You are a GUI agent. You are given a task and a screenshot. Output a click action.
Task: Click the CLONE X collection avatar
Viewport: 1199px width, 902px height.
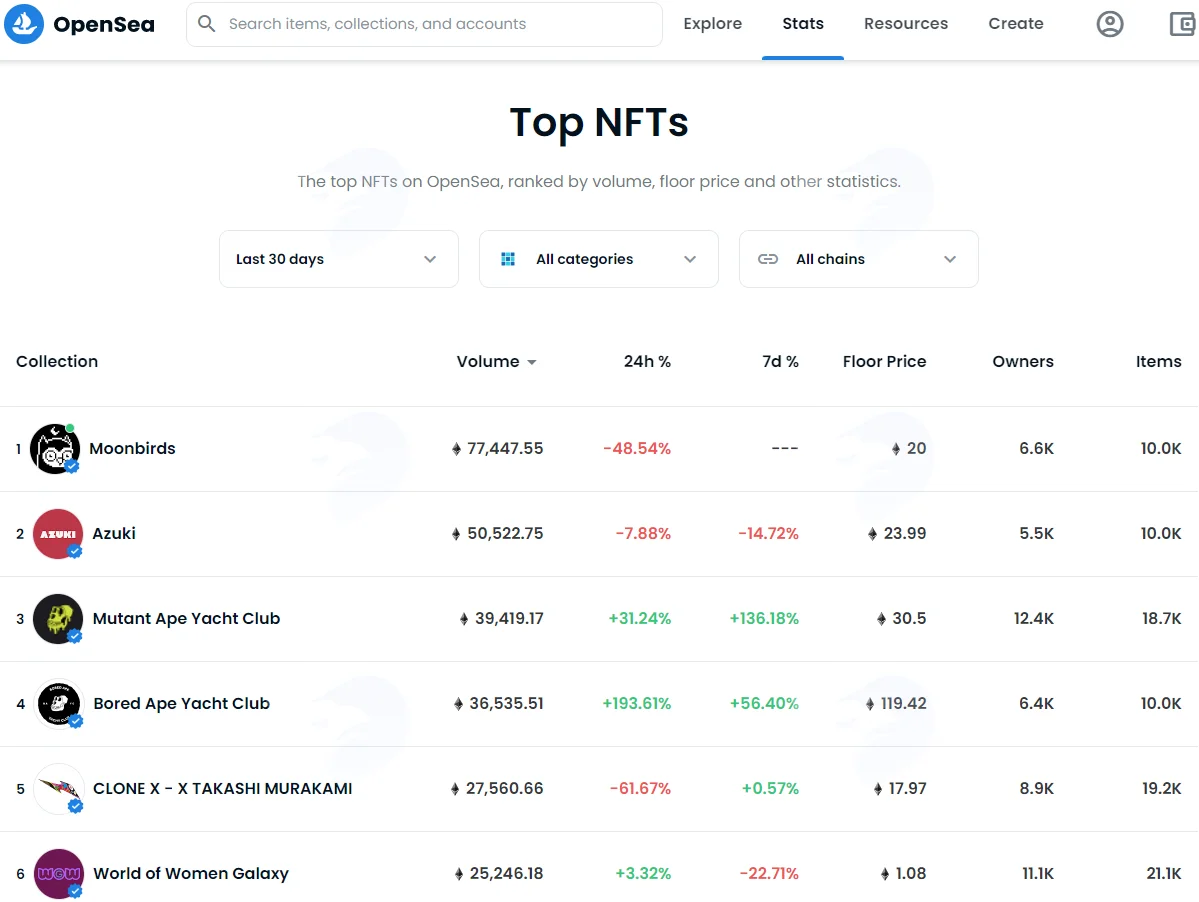pyautogui.click(x=59, y=788)
